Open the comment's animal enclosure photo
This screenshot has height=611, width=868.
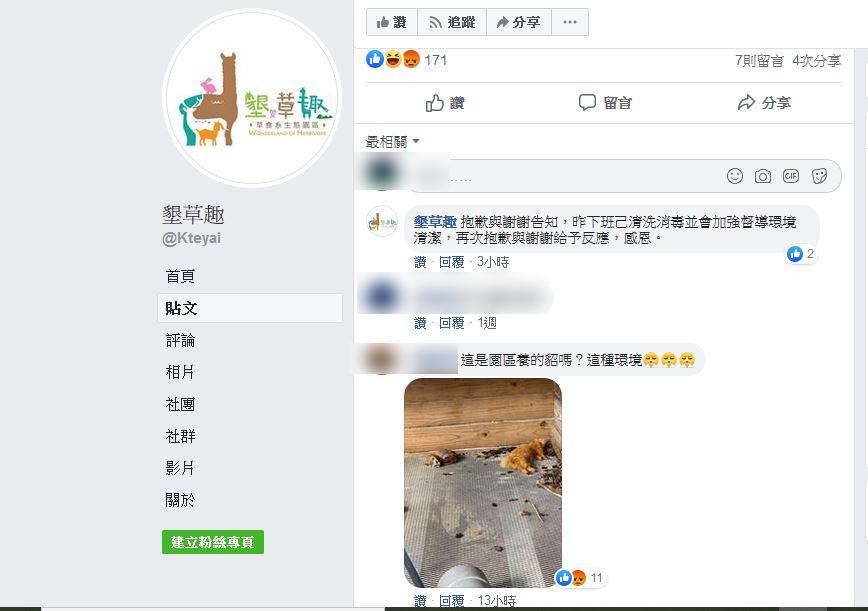(x=483, y=483)
